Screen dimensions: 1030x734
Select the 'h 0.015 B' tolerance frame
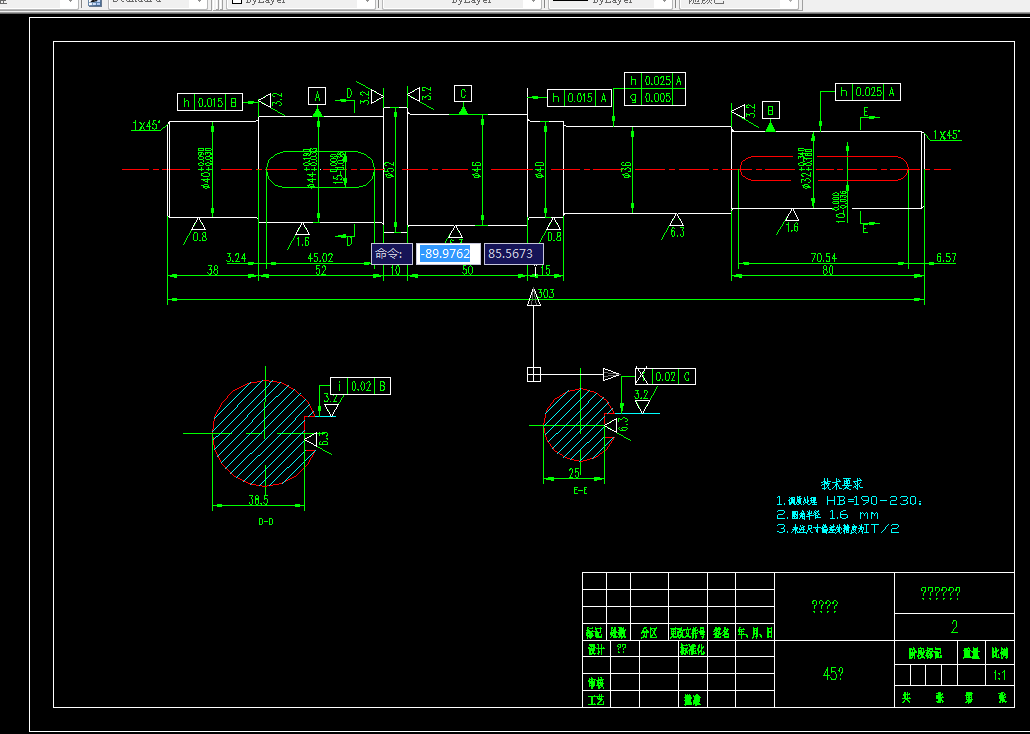pyautogui.click(x=210, y=102)
